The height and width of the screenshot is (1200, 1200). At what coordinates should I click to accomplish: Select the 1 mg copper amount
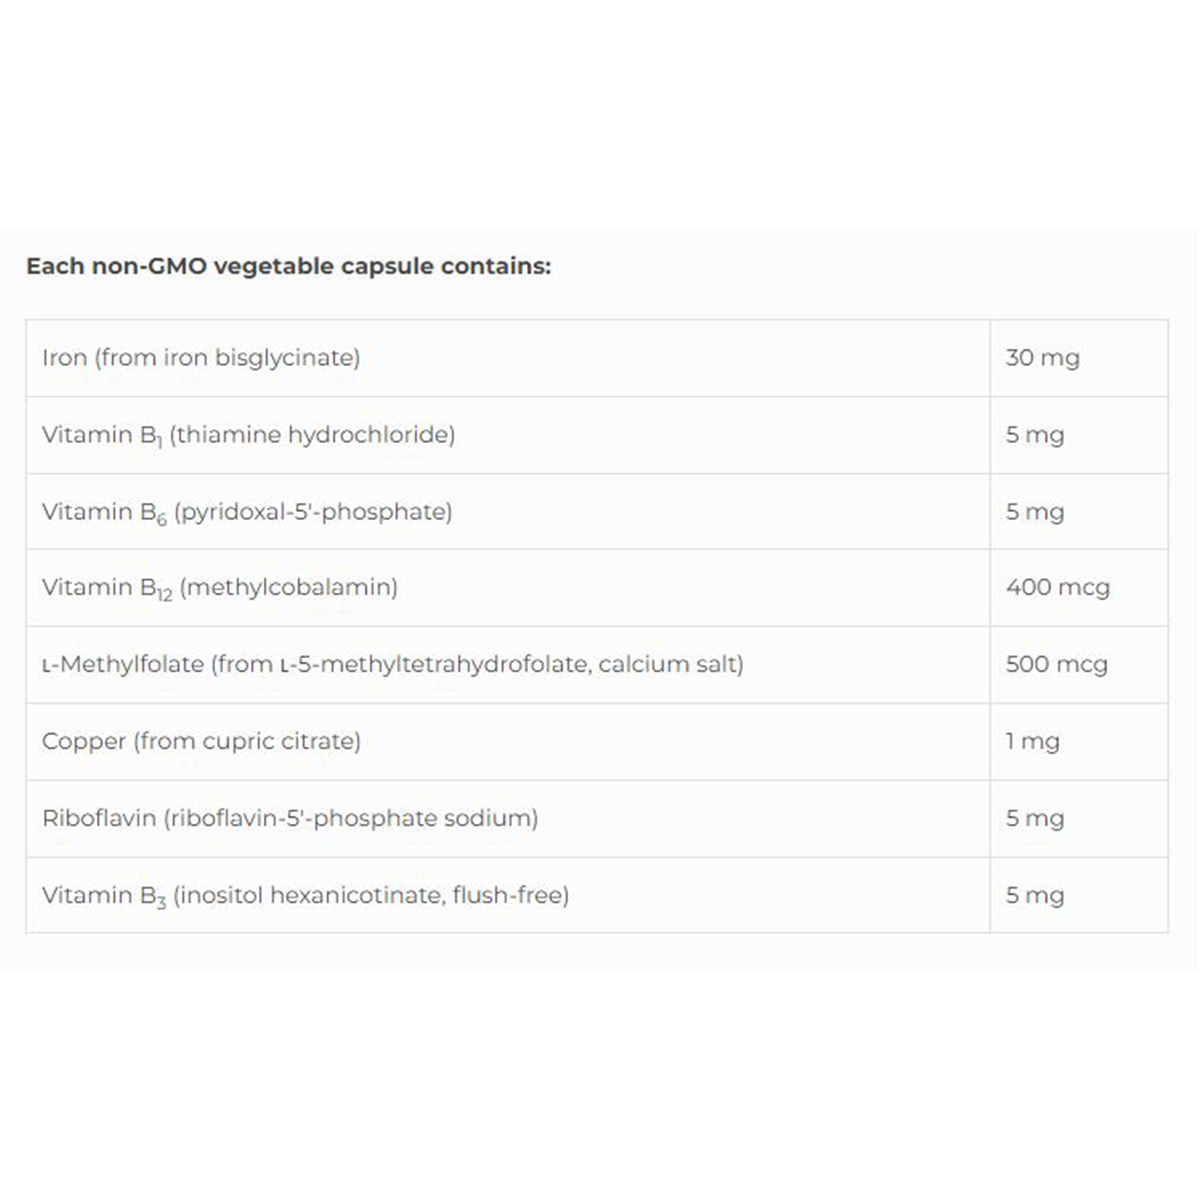[x=1032, y=742]
